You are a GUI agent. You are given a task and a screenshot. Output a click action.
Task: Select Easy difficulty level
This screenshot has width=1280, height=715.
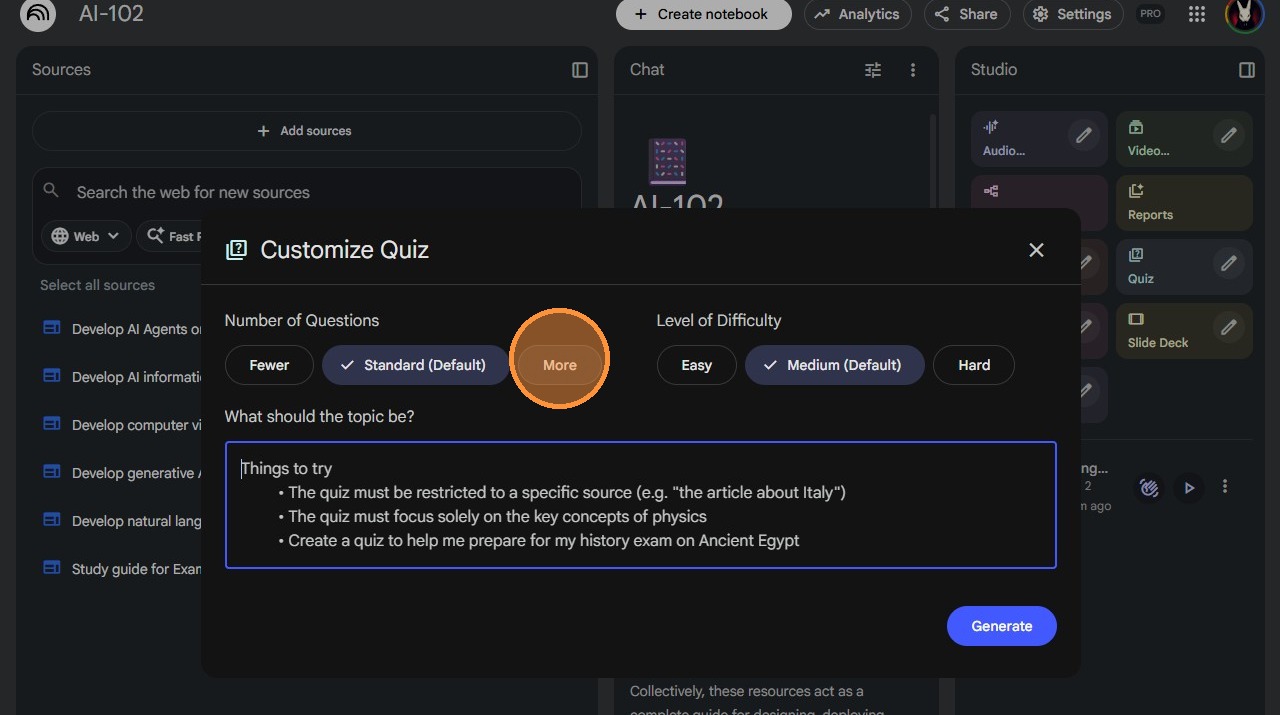[696, 365]
